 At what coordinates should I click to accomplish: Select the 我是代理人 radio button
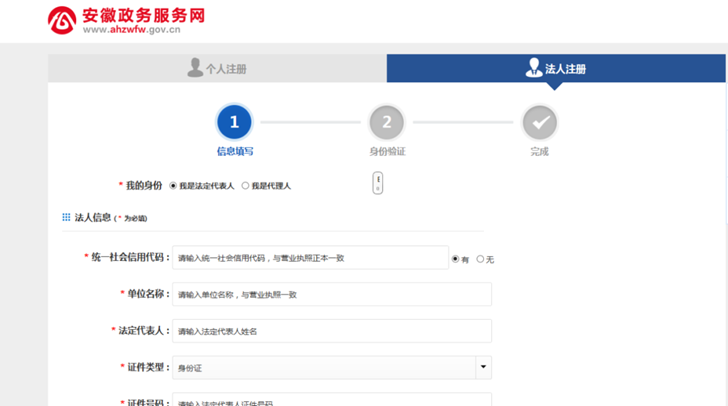245,185
